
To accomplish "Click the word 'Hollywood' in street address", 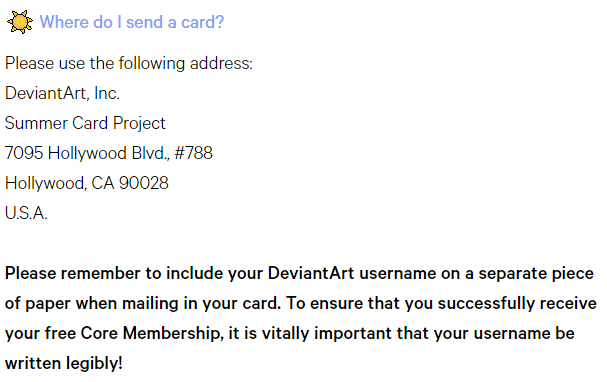I will click(87, 153).
